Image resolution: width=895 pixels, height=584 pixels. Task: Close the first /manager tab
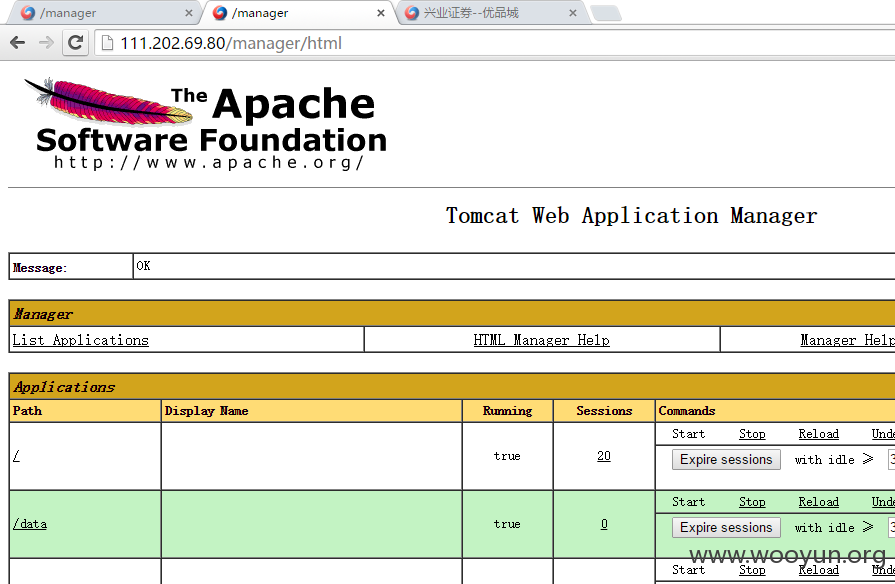pos(188,13)
